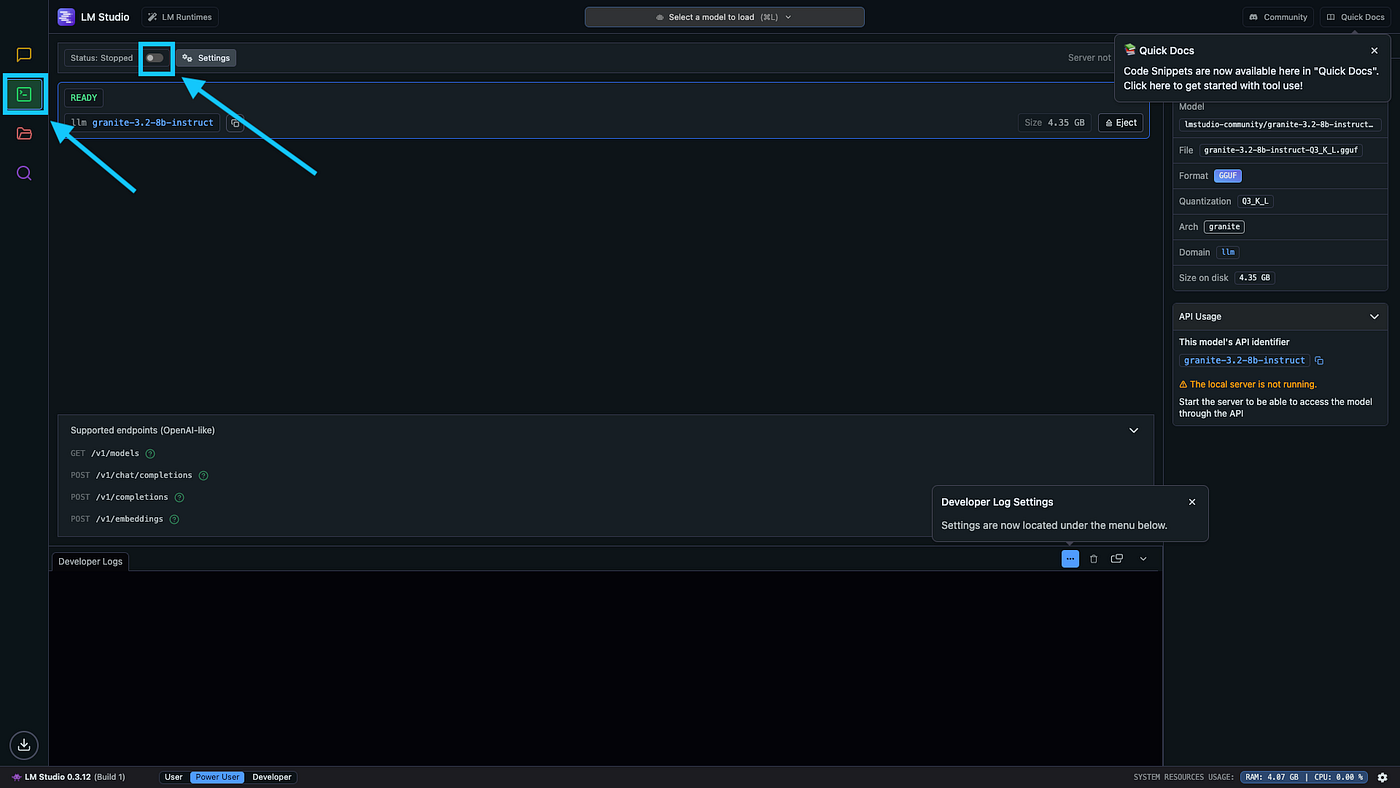This screenshot has width=1400, height=788.
Task: Show help for the /v1/chat/completions endpoint
Action: click(203, 476)
